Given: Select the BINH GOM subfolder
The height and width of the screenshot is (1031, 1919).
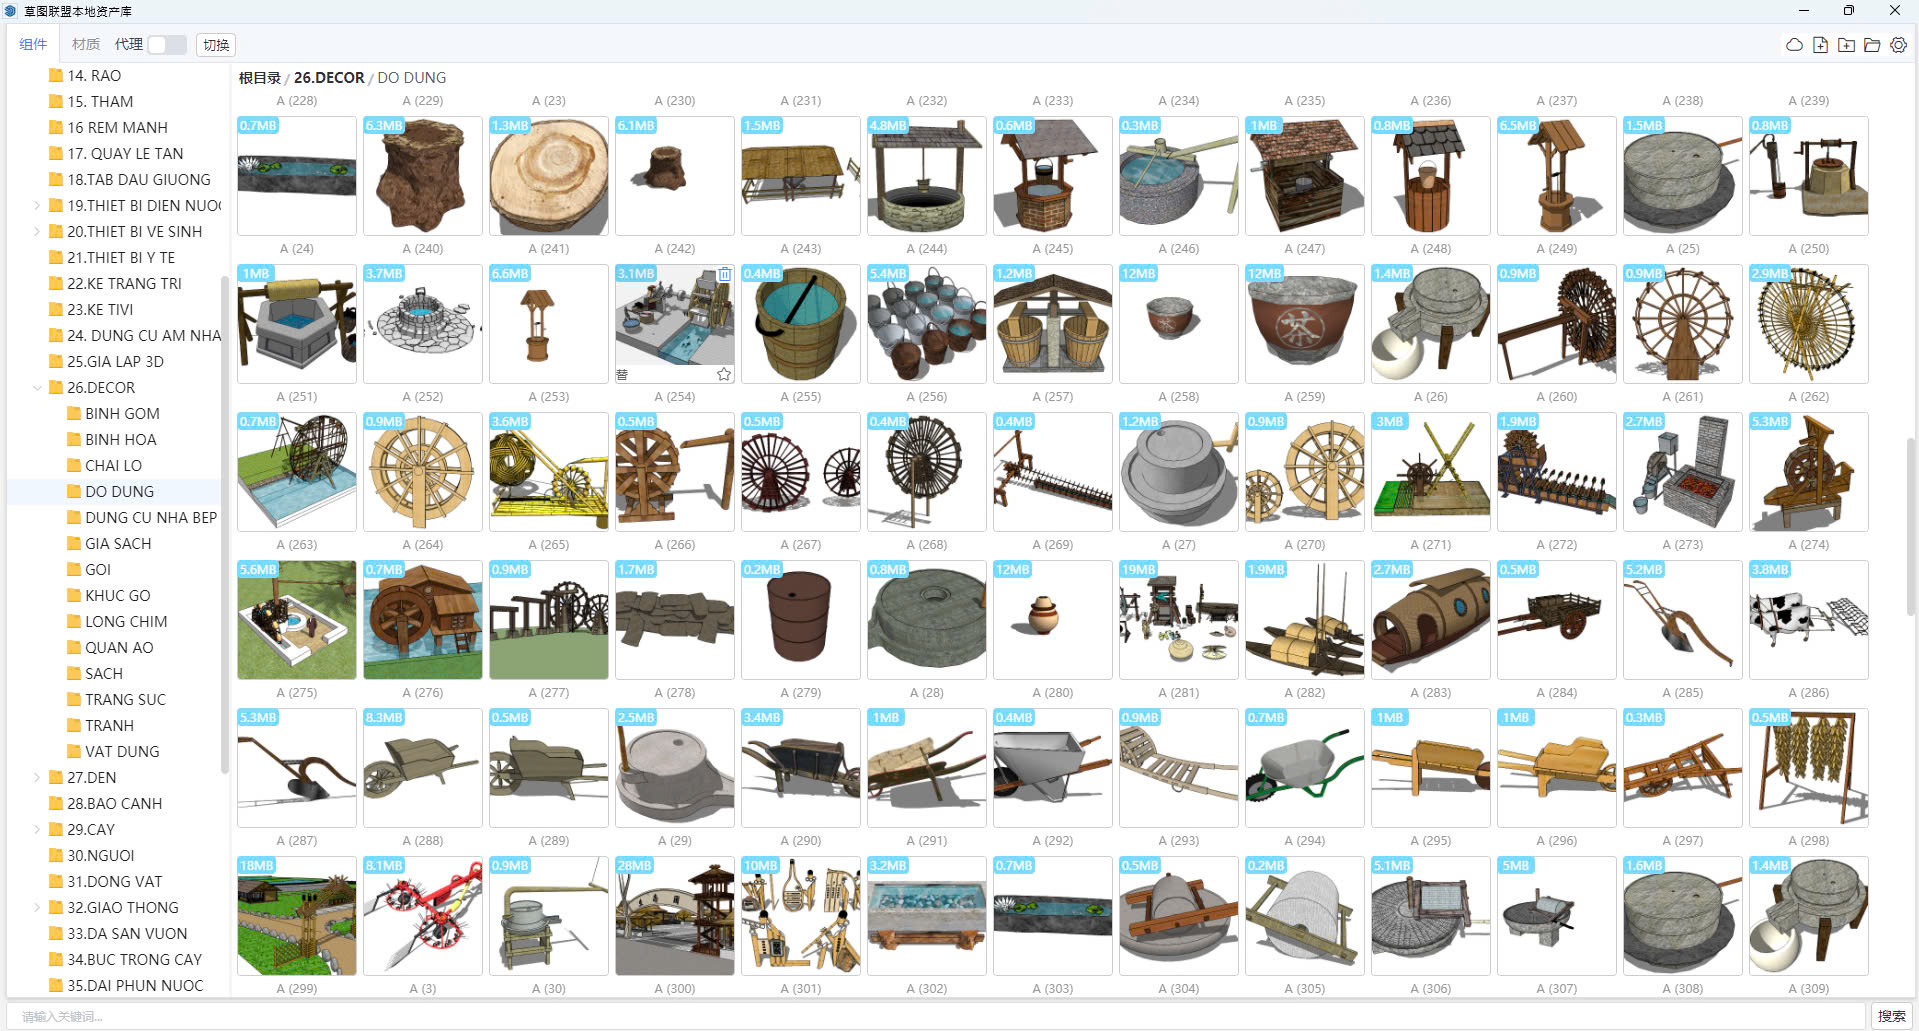Looking at the screenshot, I should pyautogui.click(x=122, y=414).
